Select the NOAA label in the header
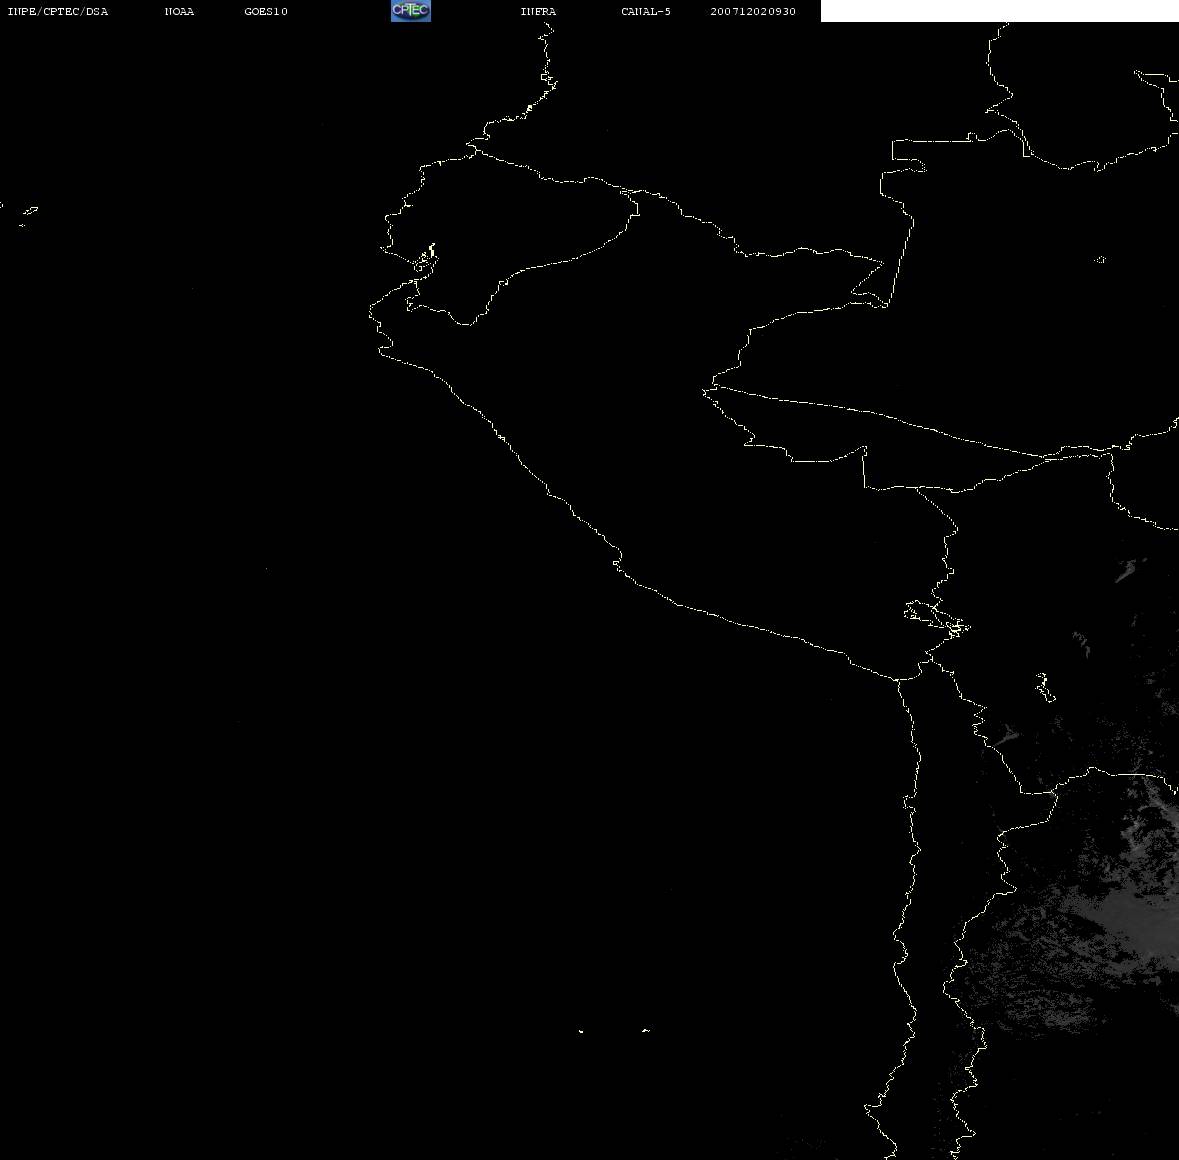 click(x=179, y=12)
